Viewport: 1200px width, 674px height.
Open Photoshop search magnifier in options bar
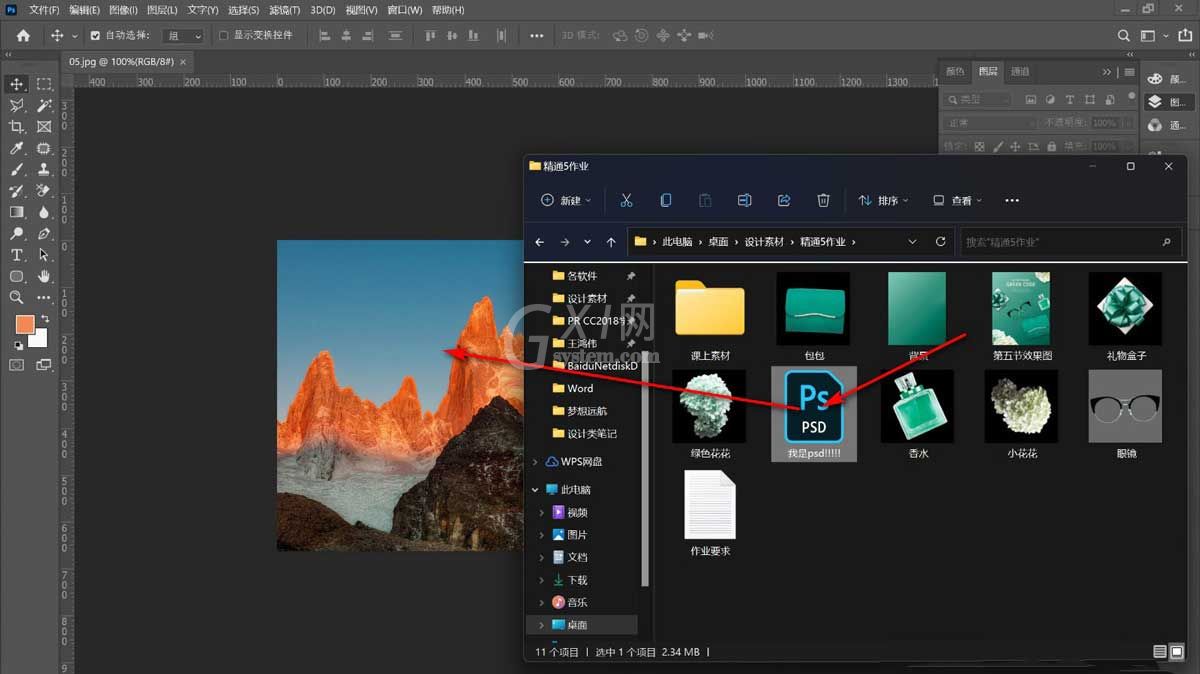coord(1124,36)
